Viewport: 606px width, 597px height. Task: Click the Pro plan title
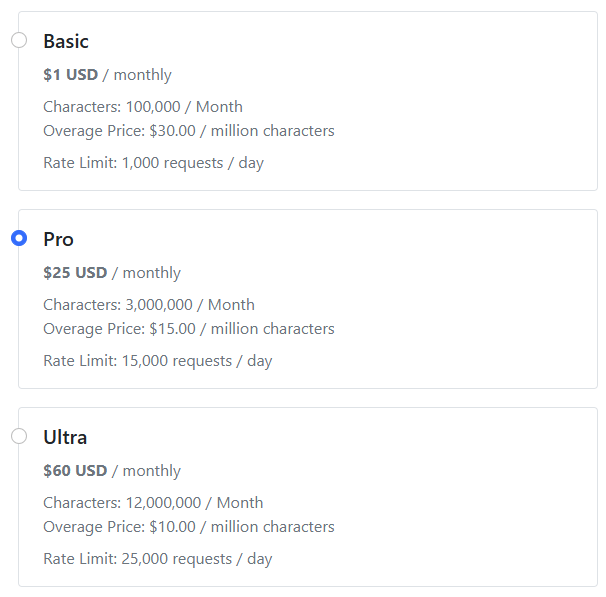coord(58,240)
